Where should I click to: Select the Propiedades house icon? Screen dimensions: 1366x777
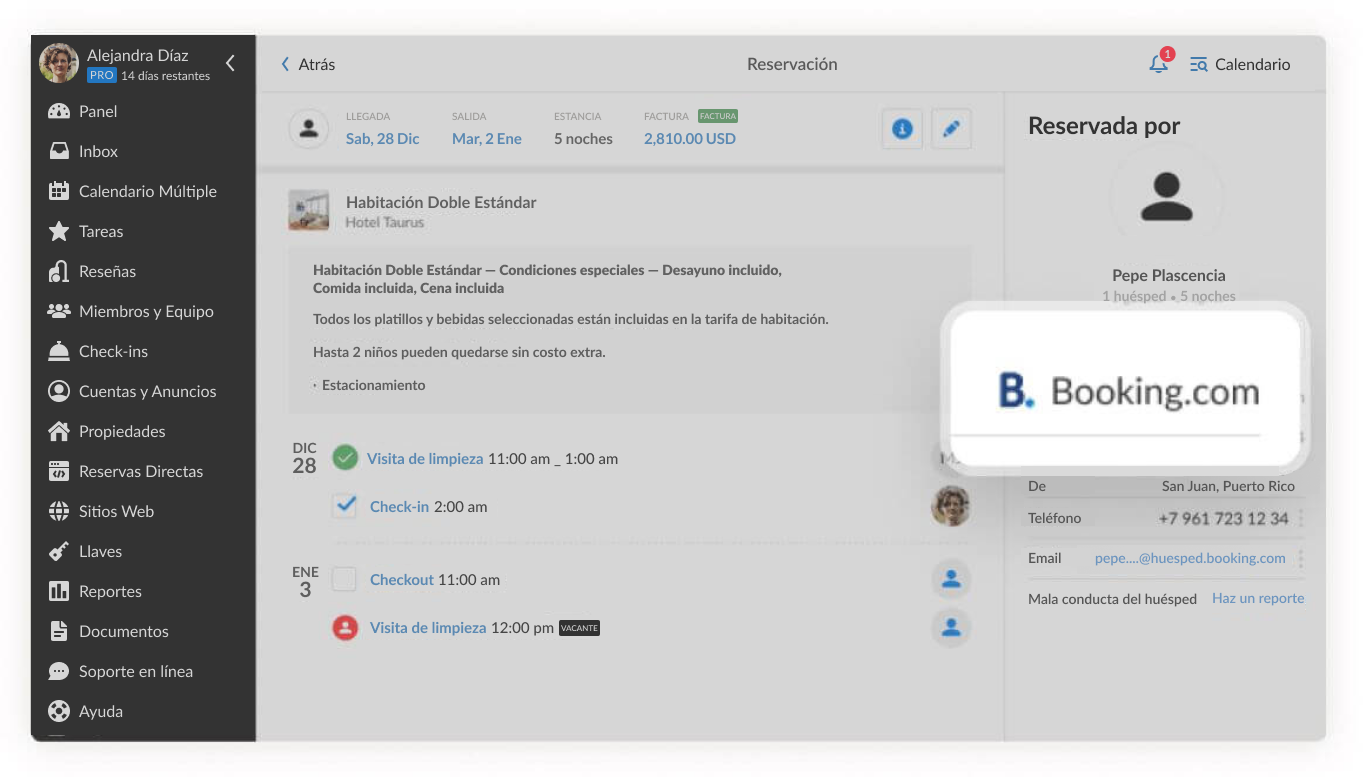[x=59, y=431]
